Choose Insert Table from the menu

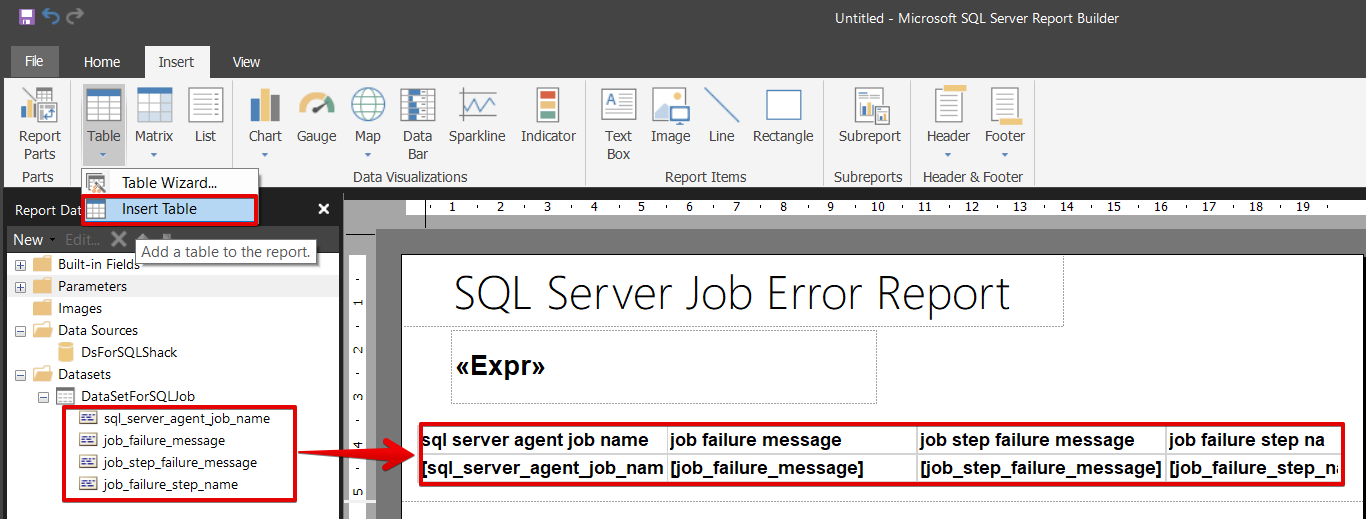click(170, 209)
